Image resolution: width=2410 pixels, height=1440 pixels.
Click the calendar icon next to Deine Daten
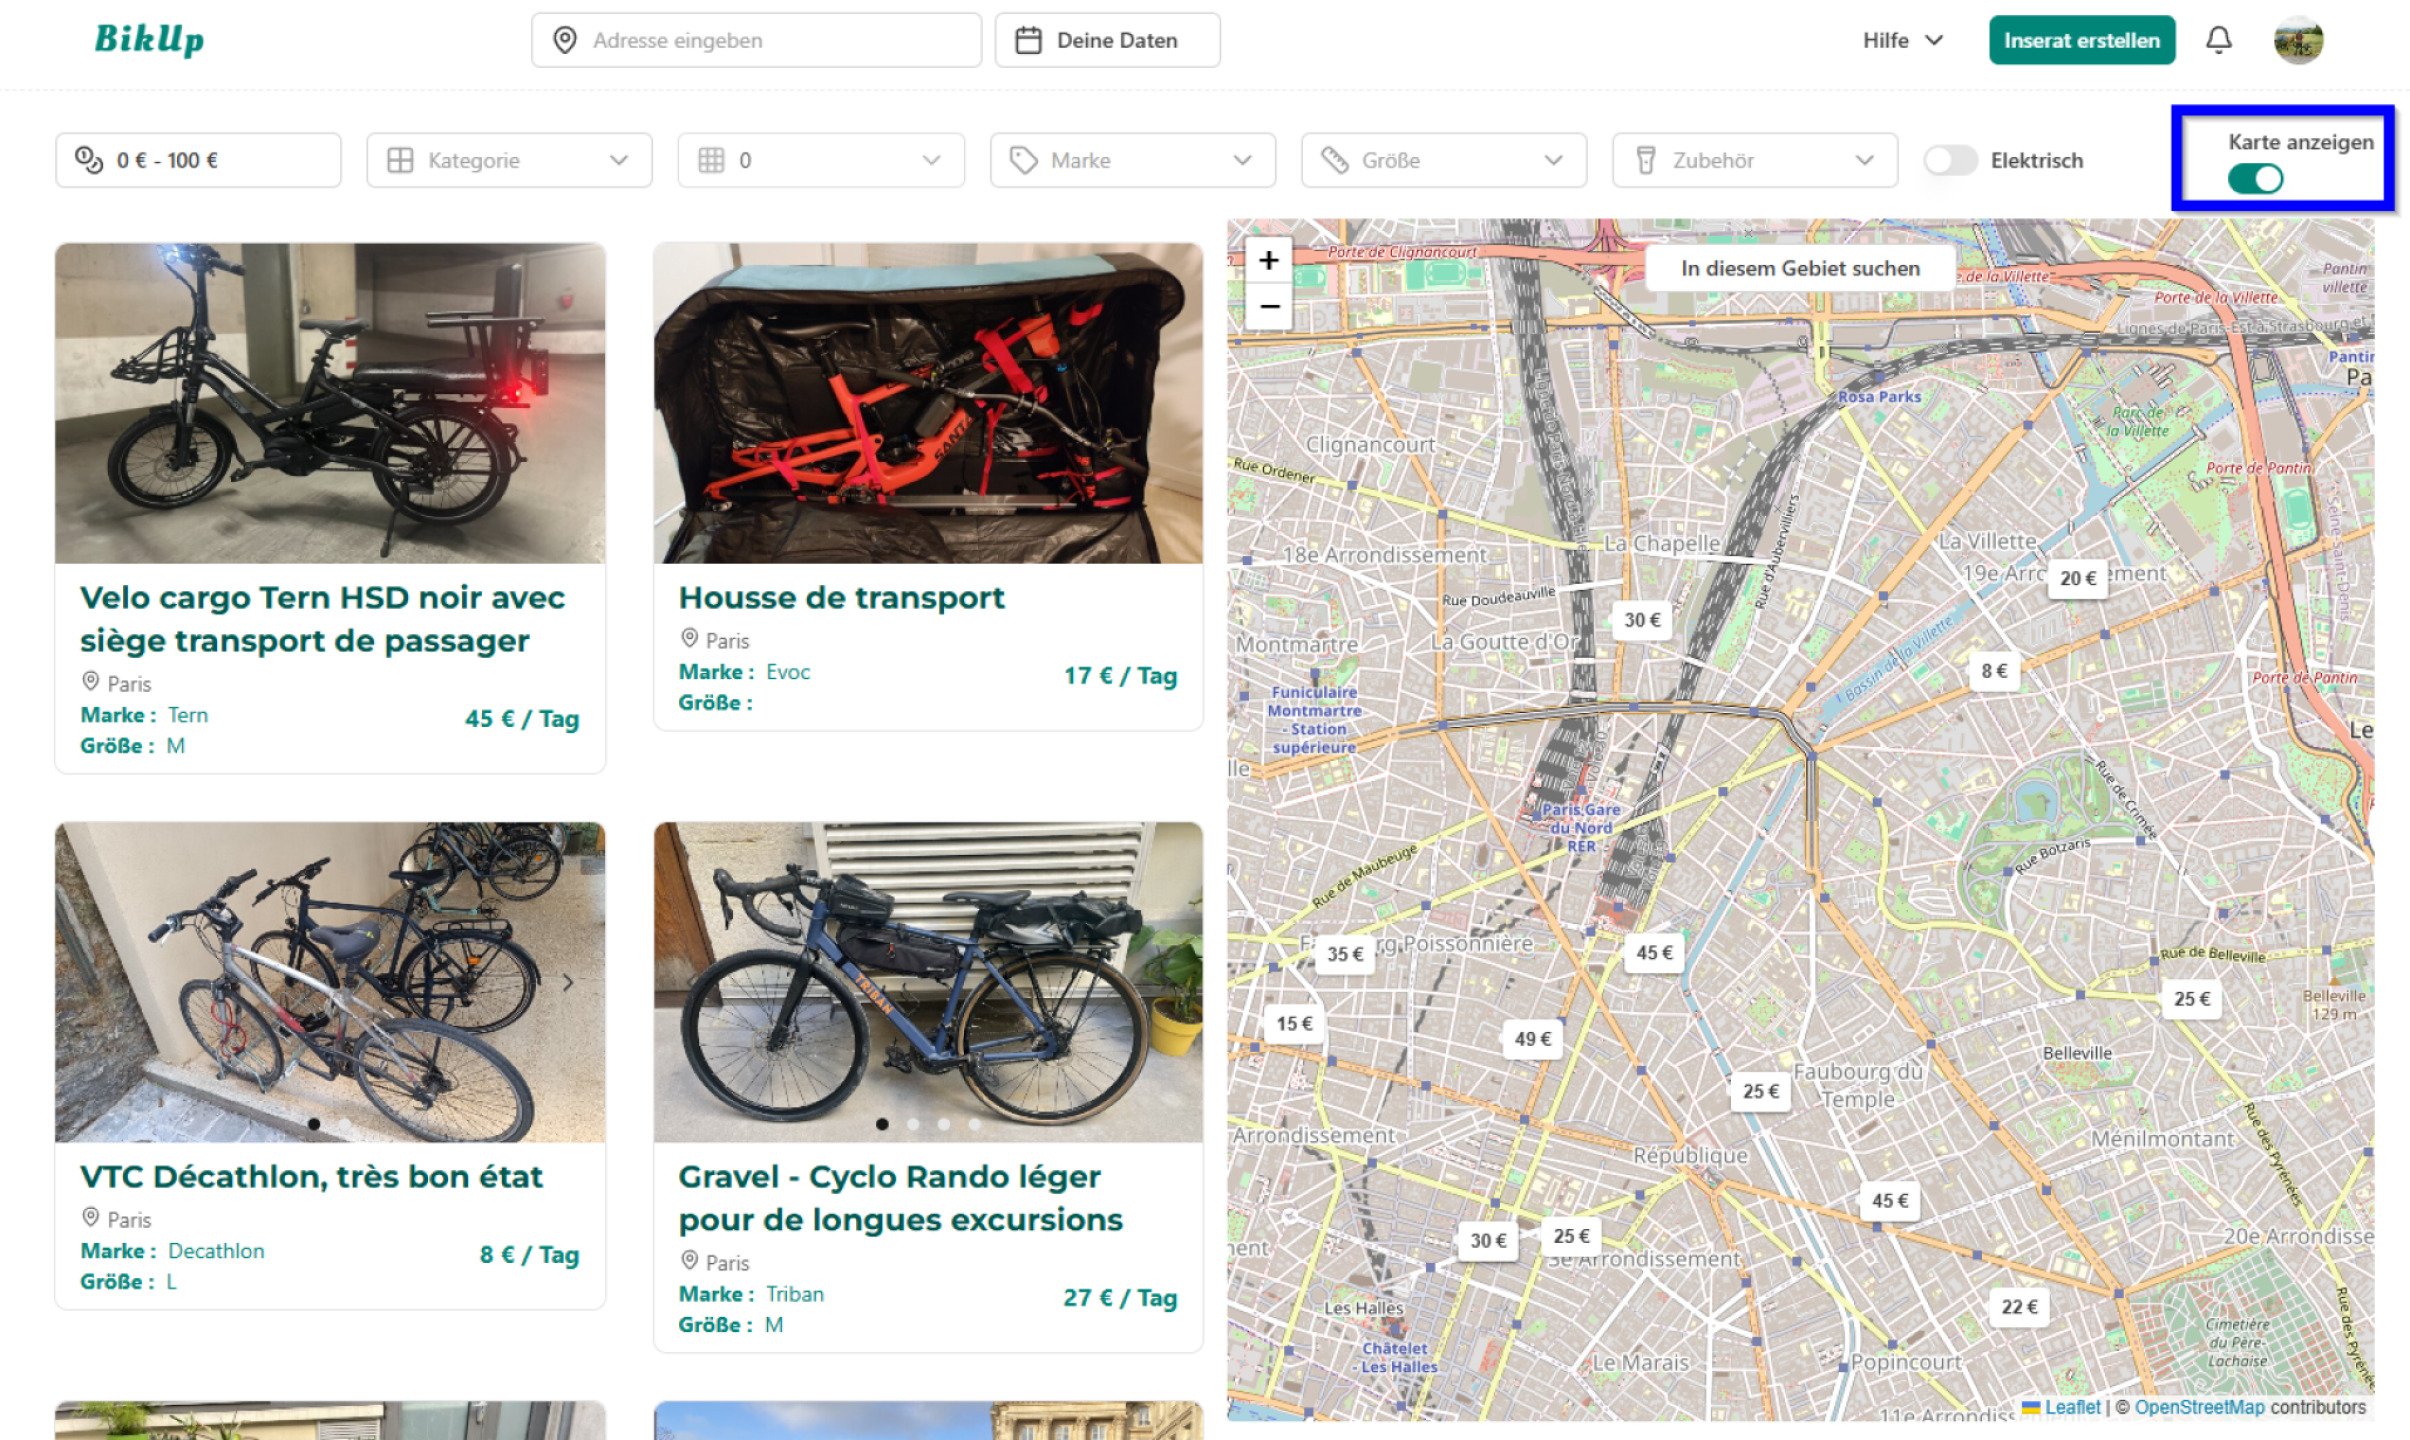[x=1028, y=40]
